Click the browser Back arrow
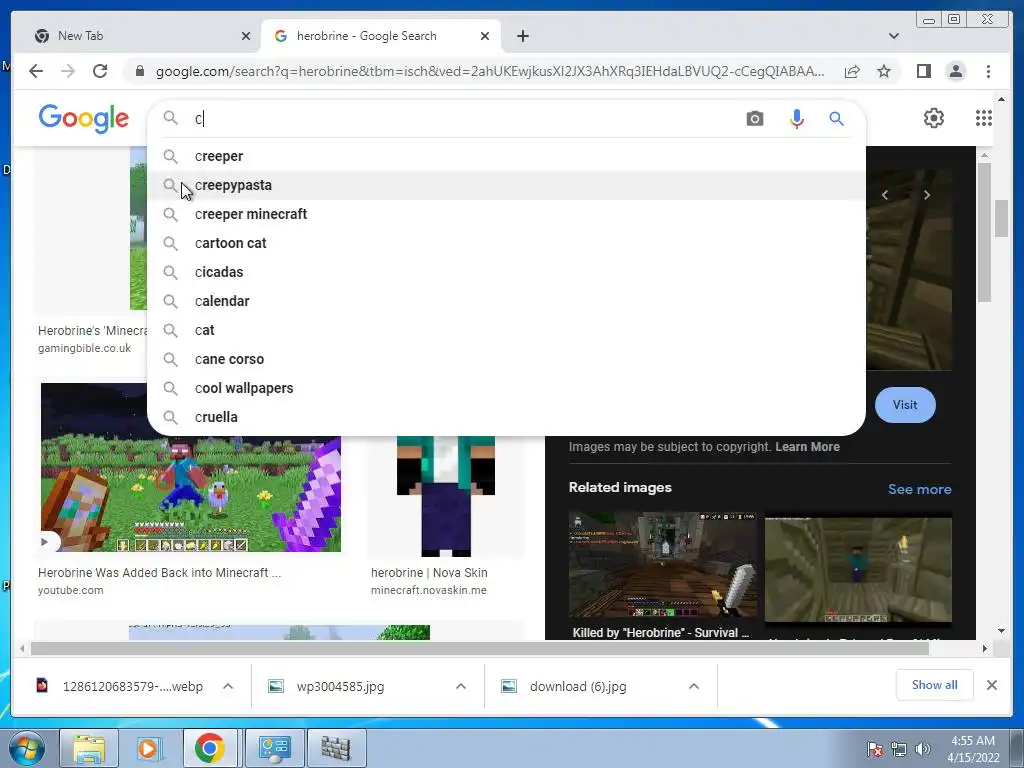Image resolution: width=1024 pixels, height=768 pixels. (x=36, y=71)
